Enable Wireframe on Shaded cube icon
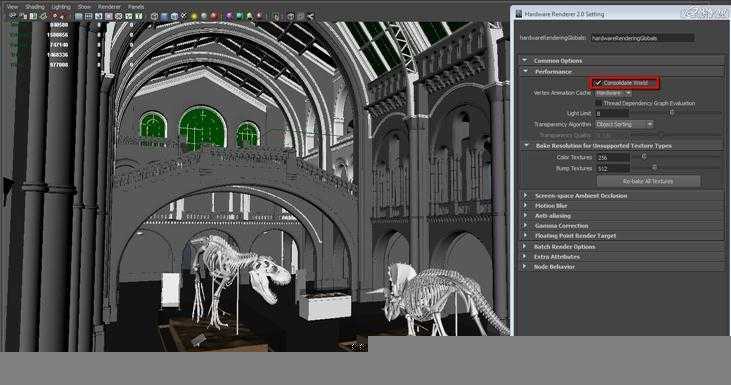The height and width of the screenshot is (385, 731). pyautogui.click(x=174, y=16)
